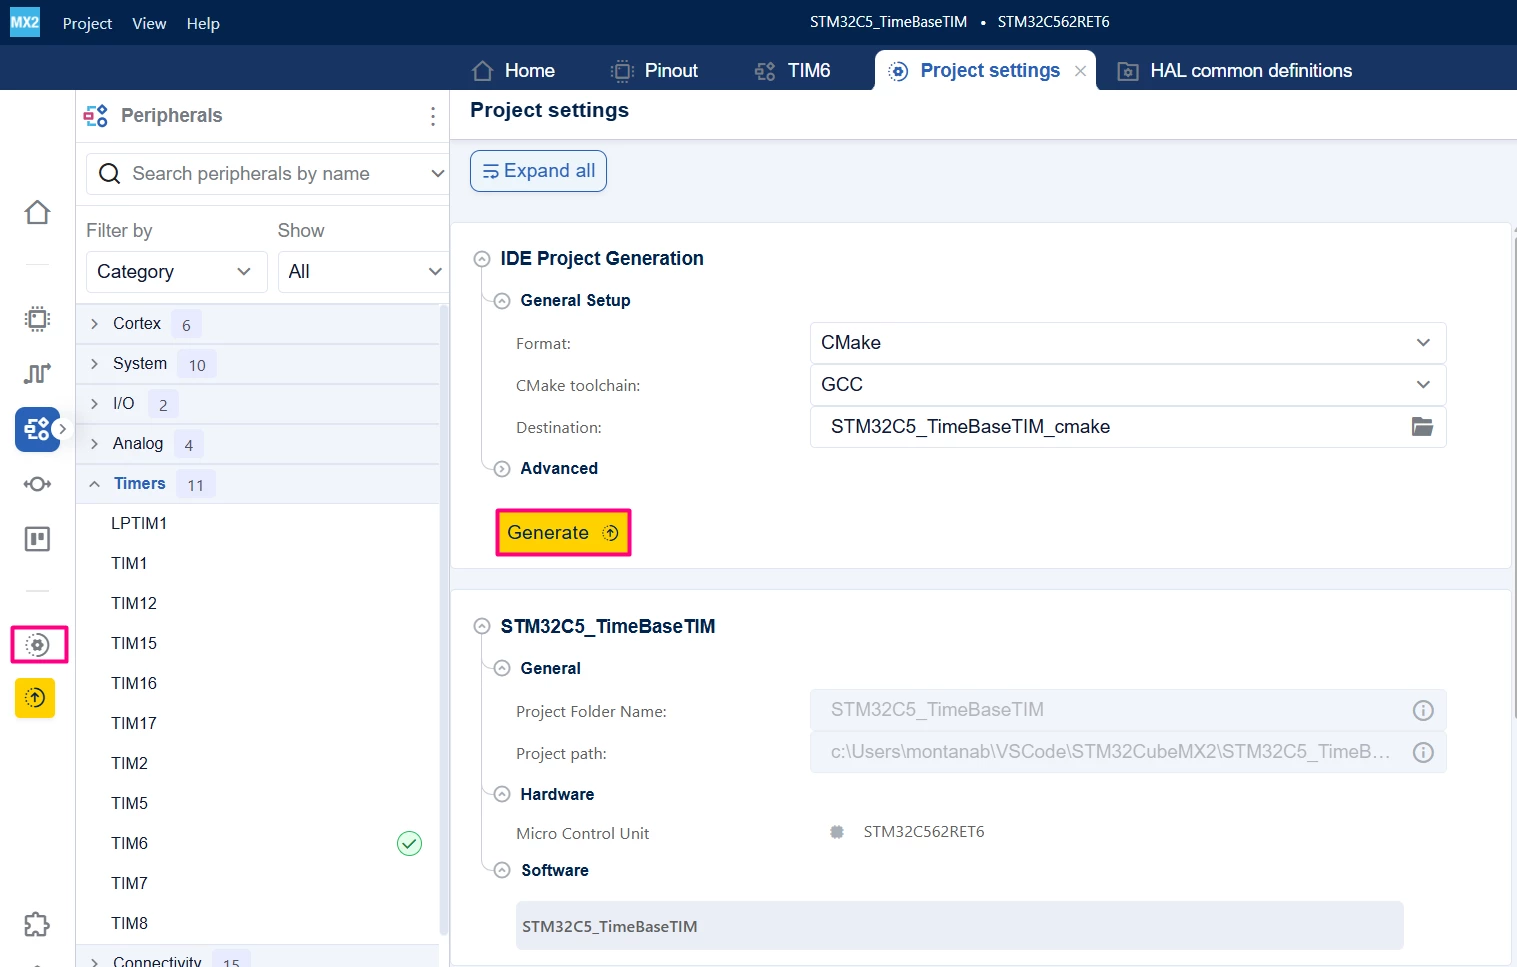
Task: Open the Home icon in left sidebar
Action: 37,213
